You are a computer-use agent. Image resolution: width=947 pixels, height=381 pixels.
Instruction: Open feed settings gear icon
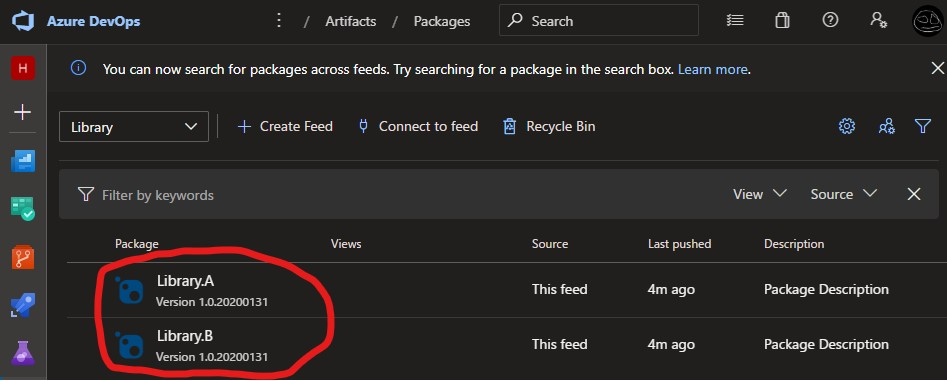(x=847, y=126)
